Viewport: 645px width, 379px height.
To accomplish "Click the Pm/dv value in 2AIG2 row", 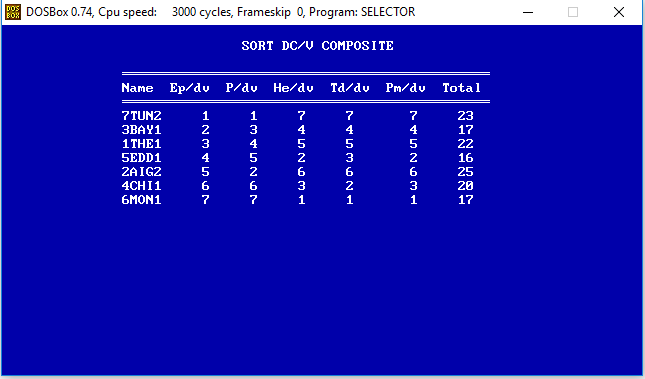I will (413, 172).
